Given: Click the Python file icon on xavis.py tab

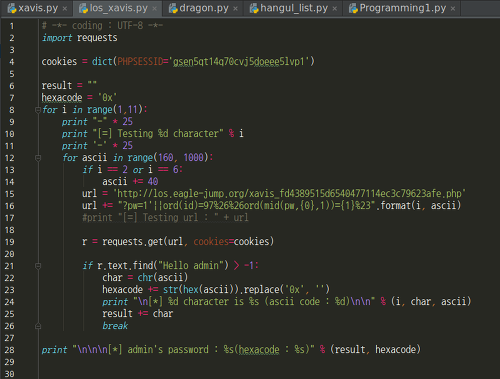Looking at the screenshot, I should point(12,8).
